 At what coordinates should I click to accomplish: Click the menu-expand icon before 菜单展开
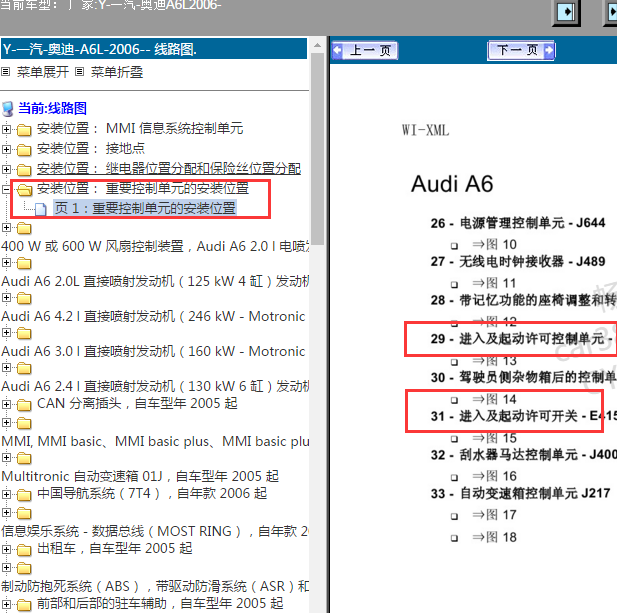pyautogui.click(x=6, y=72)
